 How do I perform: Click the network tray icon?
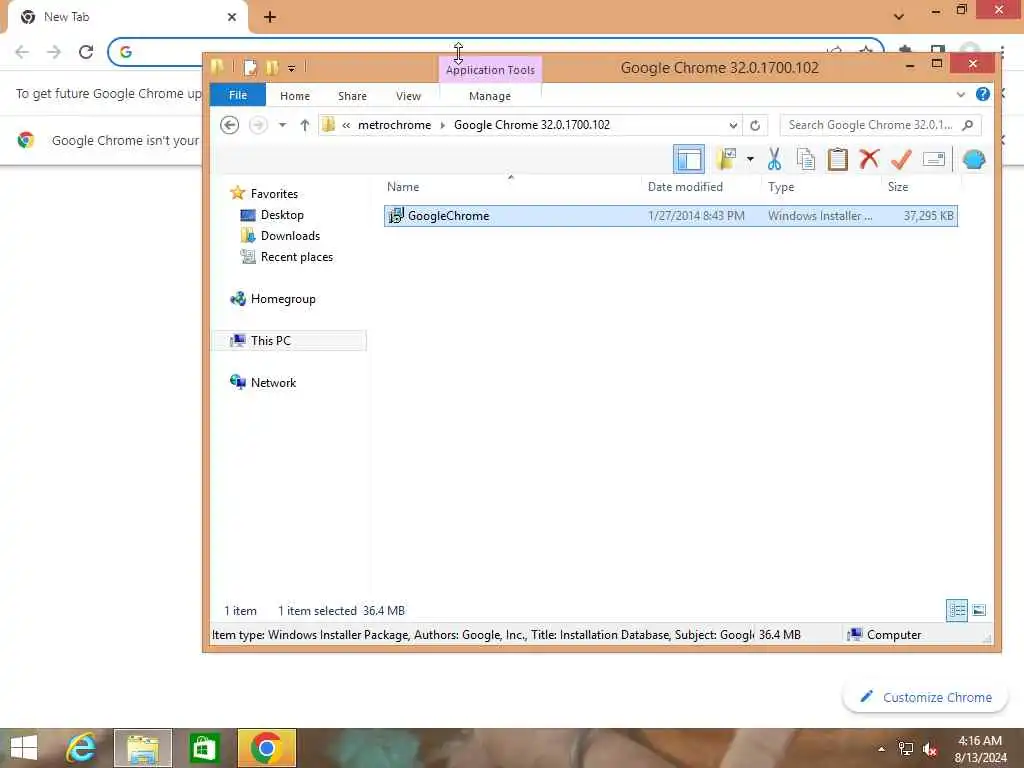pos(906,749)
